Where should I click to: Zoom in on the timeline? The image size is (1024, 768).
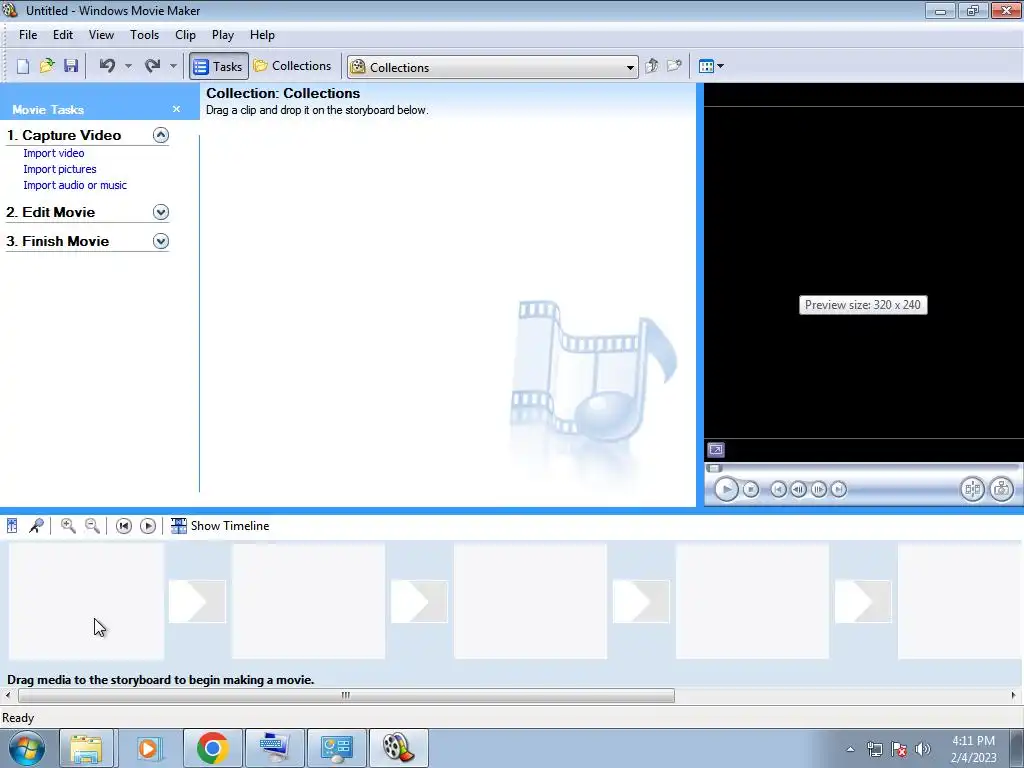click(x=68, y=526)
